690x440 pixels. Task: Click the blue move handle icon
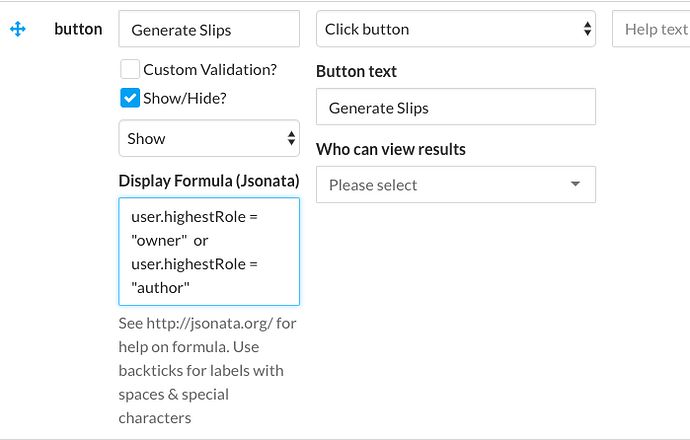pyautogui.click(x=18, y=29)
